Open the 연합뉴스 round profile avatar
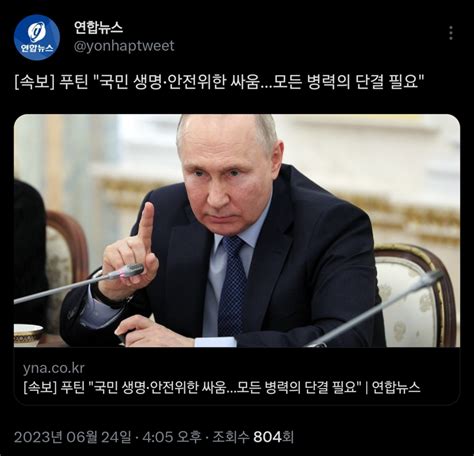The height and width of the screenshot is (456, 474). (37, 37)
